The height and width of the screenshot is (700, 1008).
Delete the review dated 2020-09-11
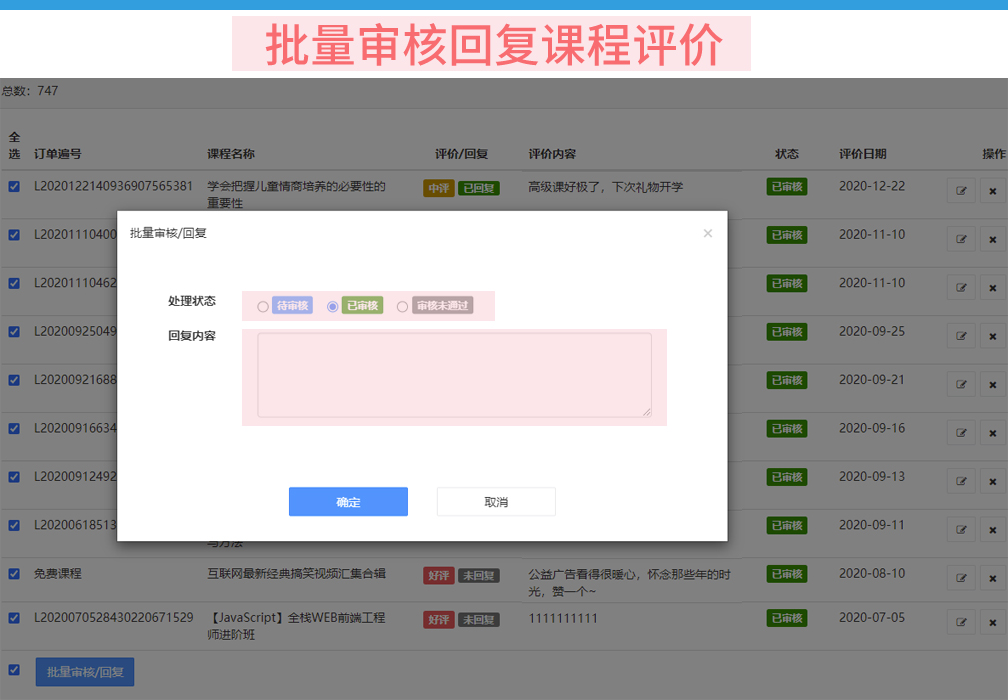(x=993, y=530)
